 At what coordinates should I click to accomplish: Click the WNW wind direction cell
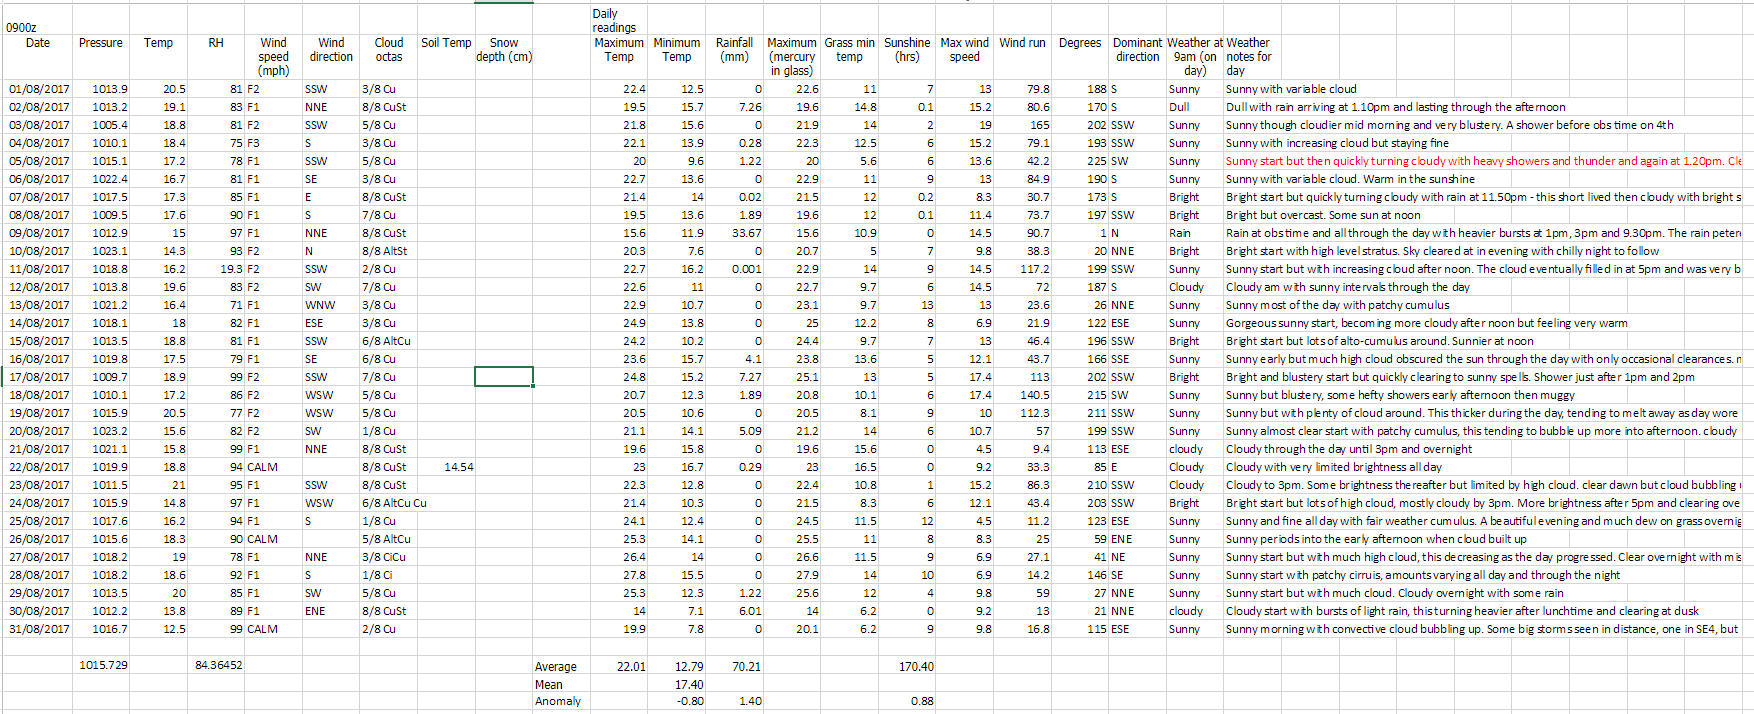point(320,305)
